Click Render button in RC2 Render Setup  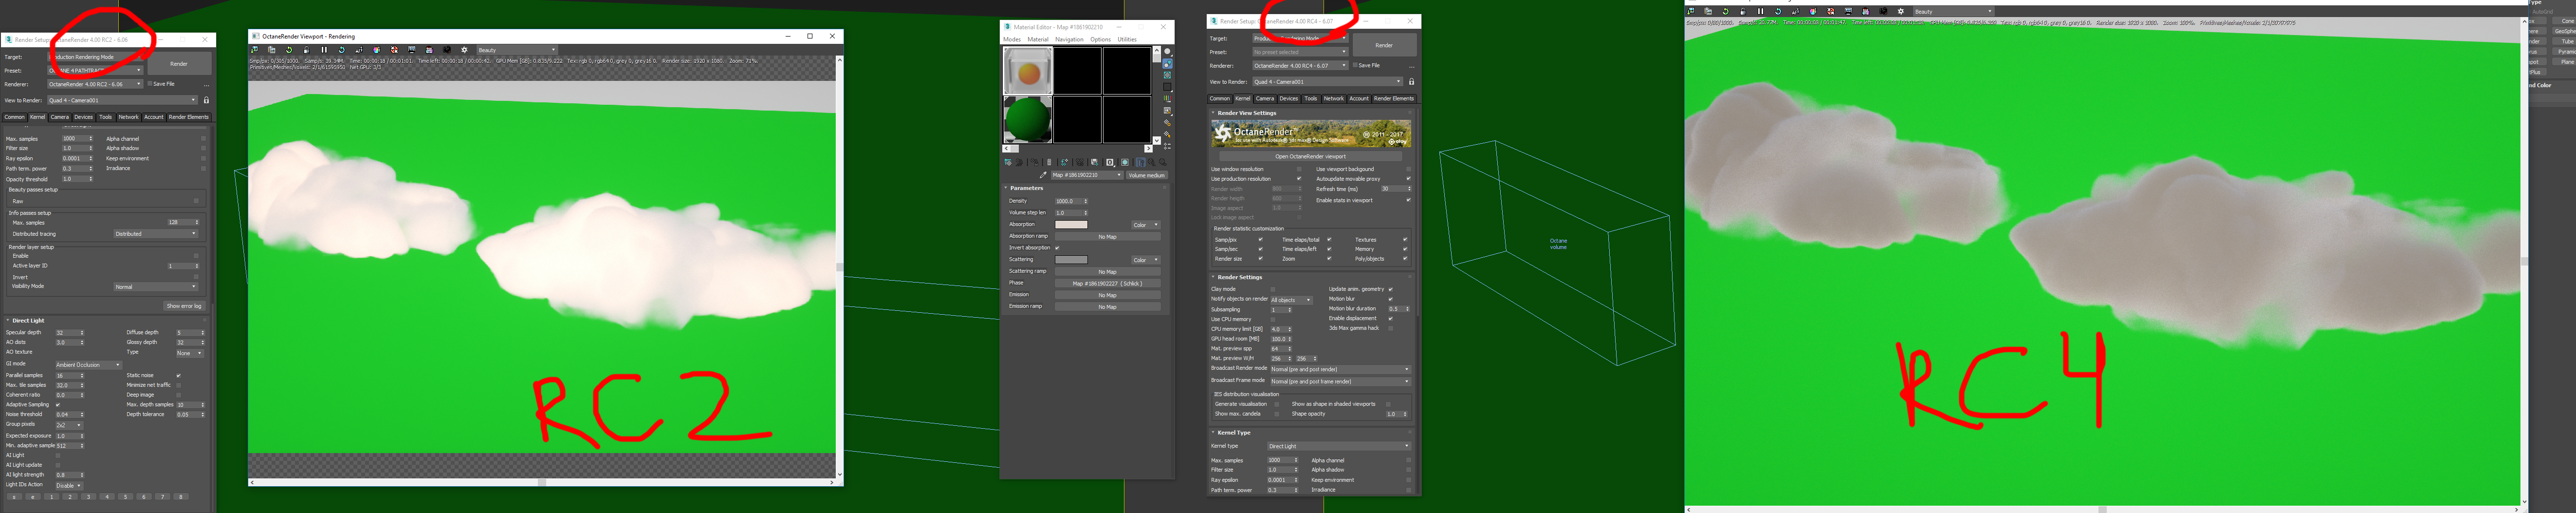coord(179,64)
